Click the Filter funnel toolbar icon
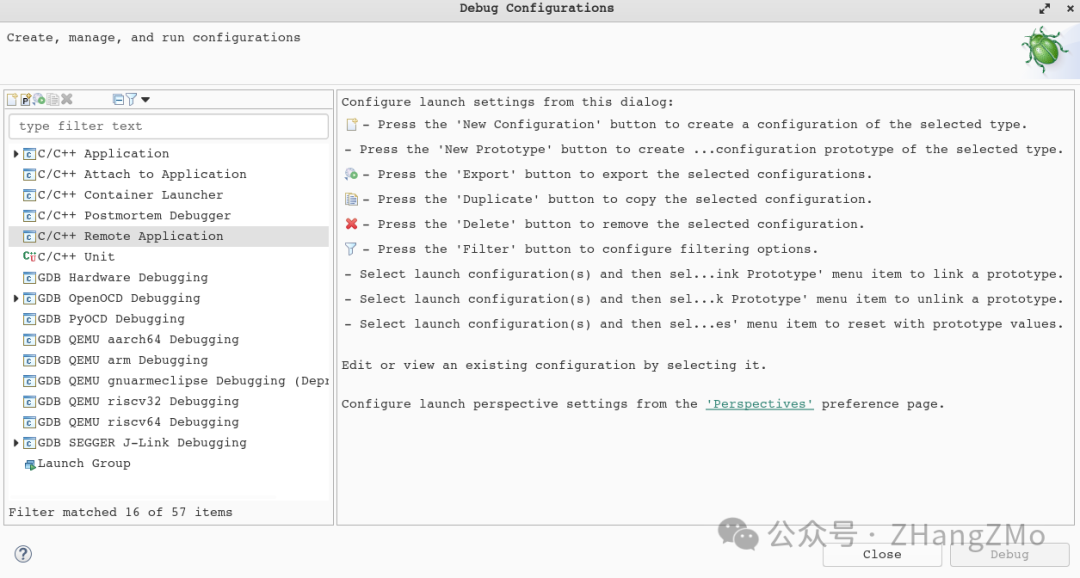The height and width of the screenshot is (578, 1080). pyautogui.click(x=131, y=100)
